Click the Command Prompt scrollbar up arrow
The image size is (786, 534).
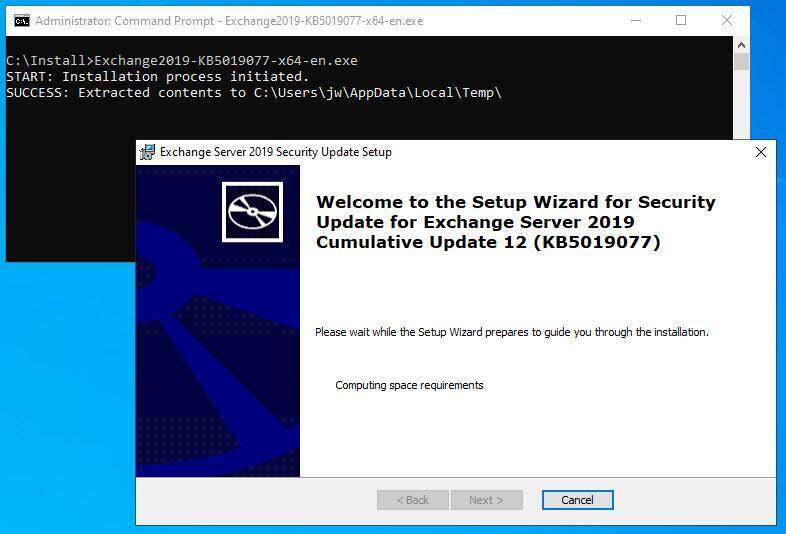pos(741,44)
